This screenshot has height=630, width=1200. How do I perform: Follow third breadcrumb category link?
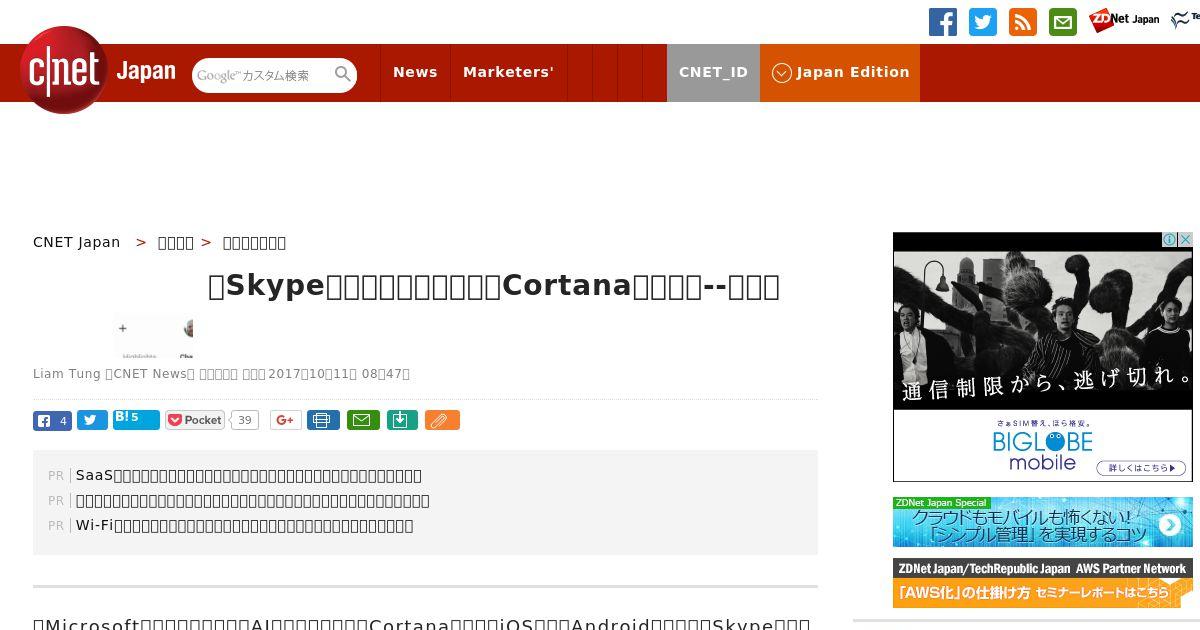254,242
